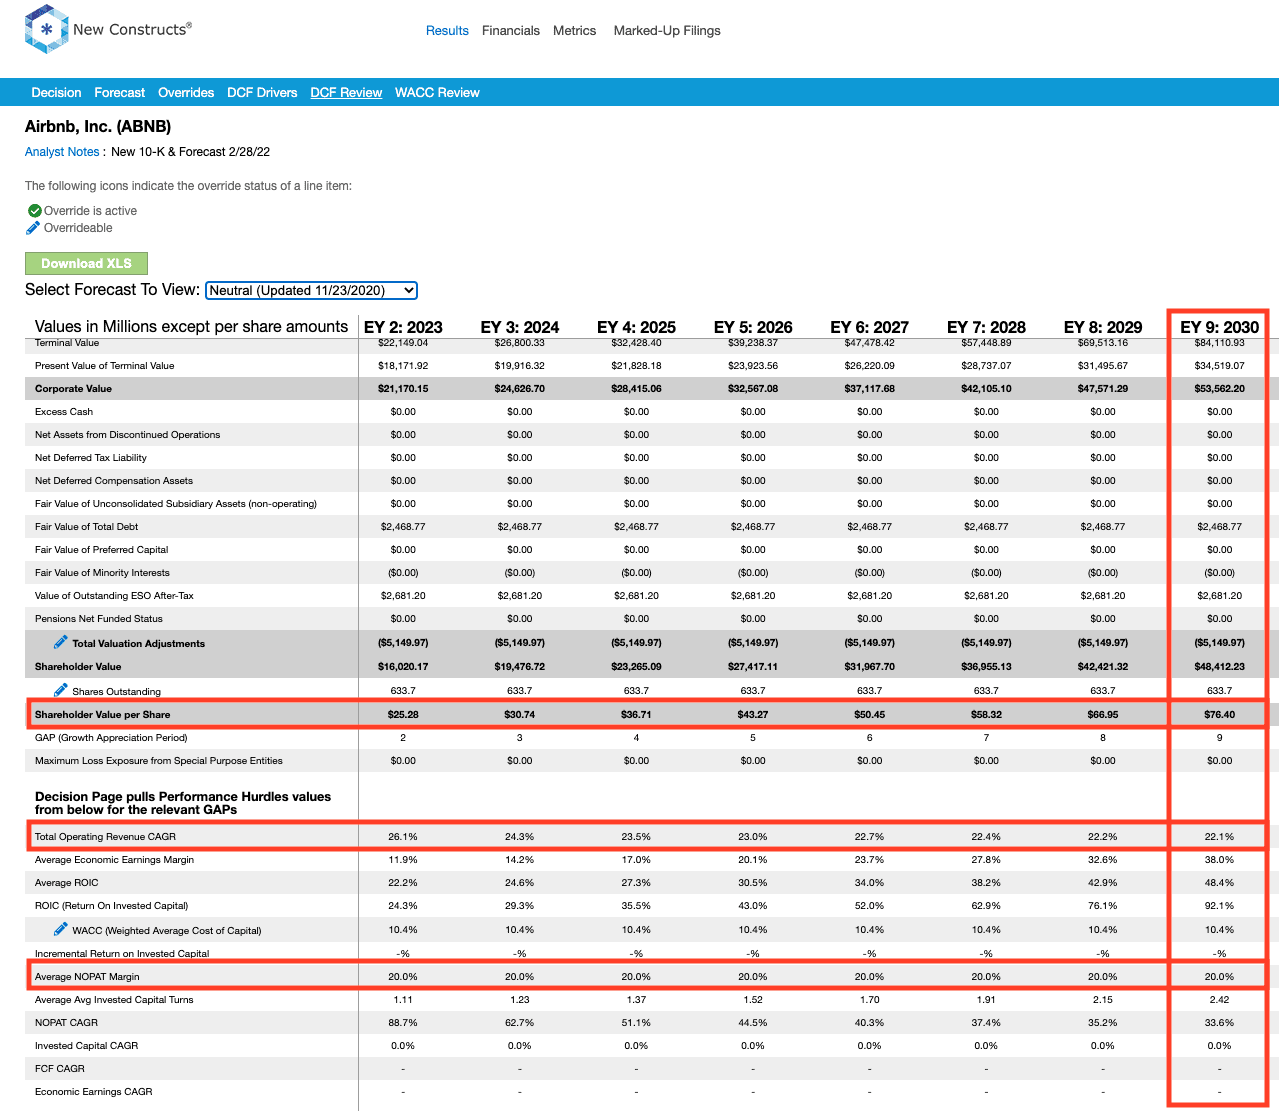This screenshot has height=1111, width=1279.
Task: Click the Shareholder Value per Share label
Action: [102, 715]
